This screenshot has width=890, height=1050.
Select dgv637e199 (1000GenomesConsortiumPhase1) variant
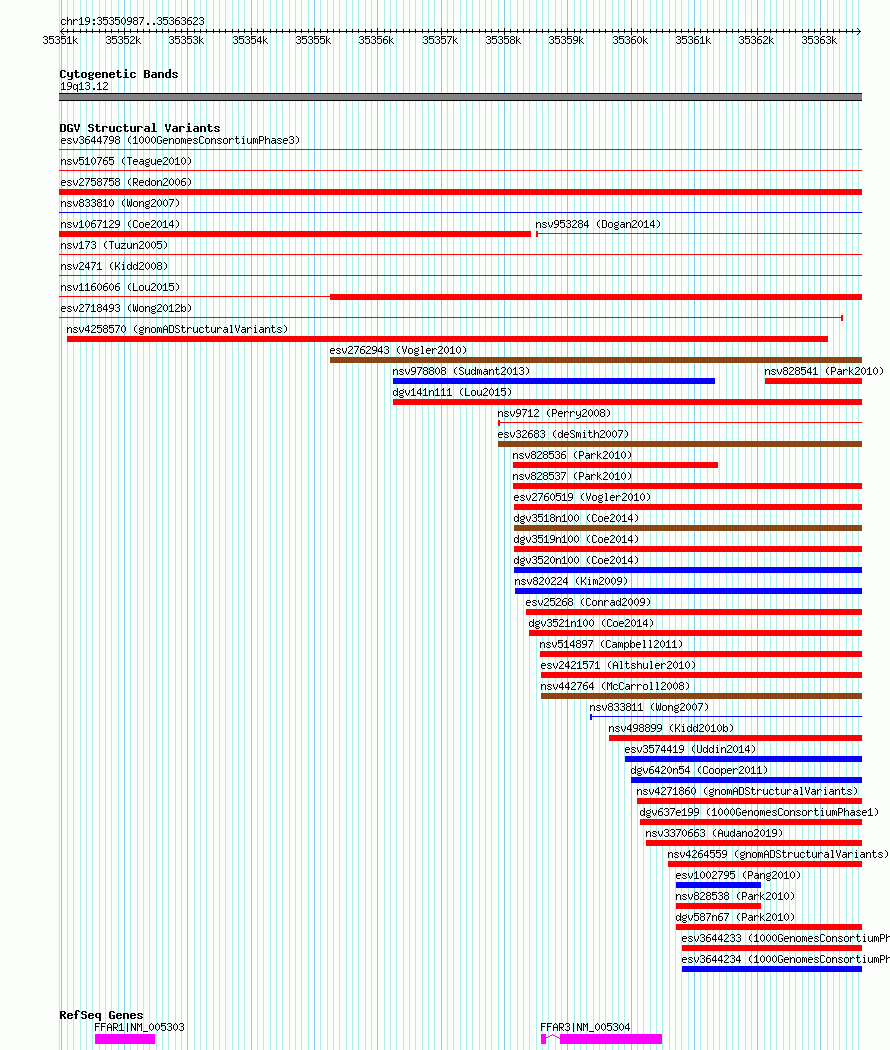click(x=759, y=812)
